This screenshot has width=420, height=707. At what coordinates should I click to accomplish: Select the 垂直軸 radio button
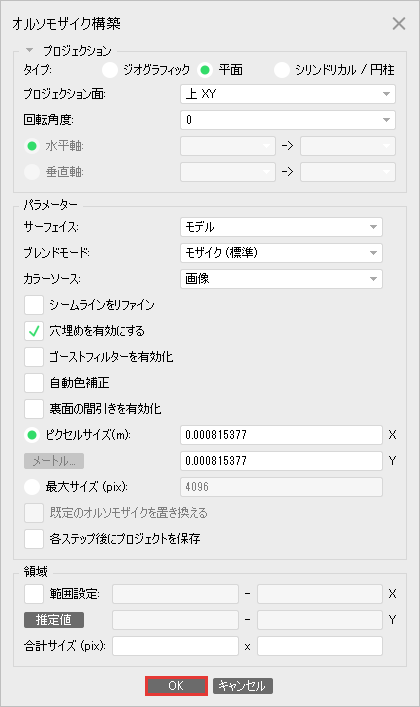pos(32,172)
